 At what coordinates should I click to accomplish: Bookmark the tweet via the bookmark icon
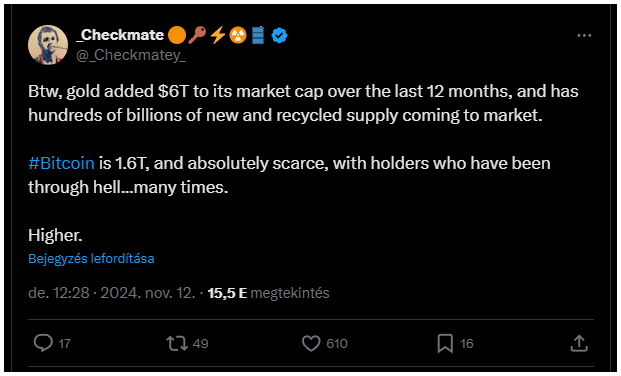(445, 344)
